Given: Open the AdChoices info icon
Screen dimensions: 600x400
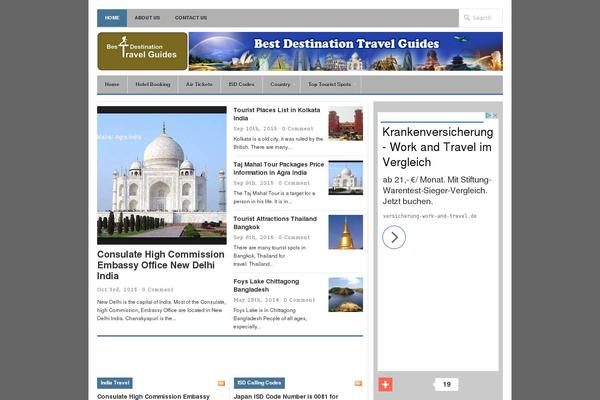Looking at the screenshot, I should [489, 115].
